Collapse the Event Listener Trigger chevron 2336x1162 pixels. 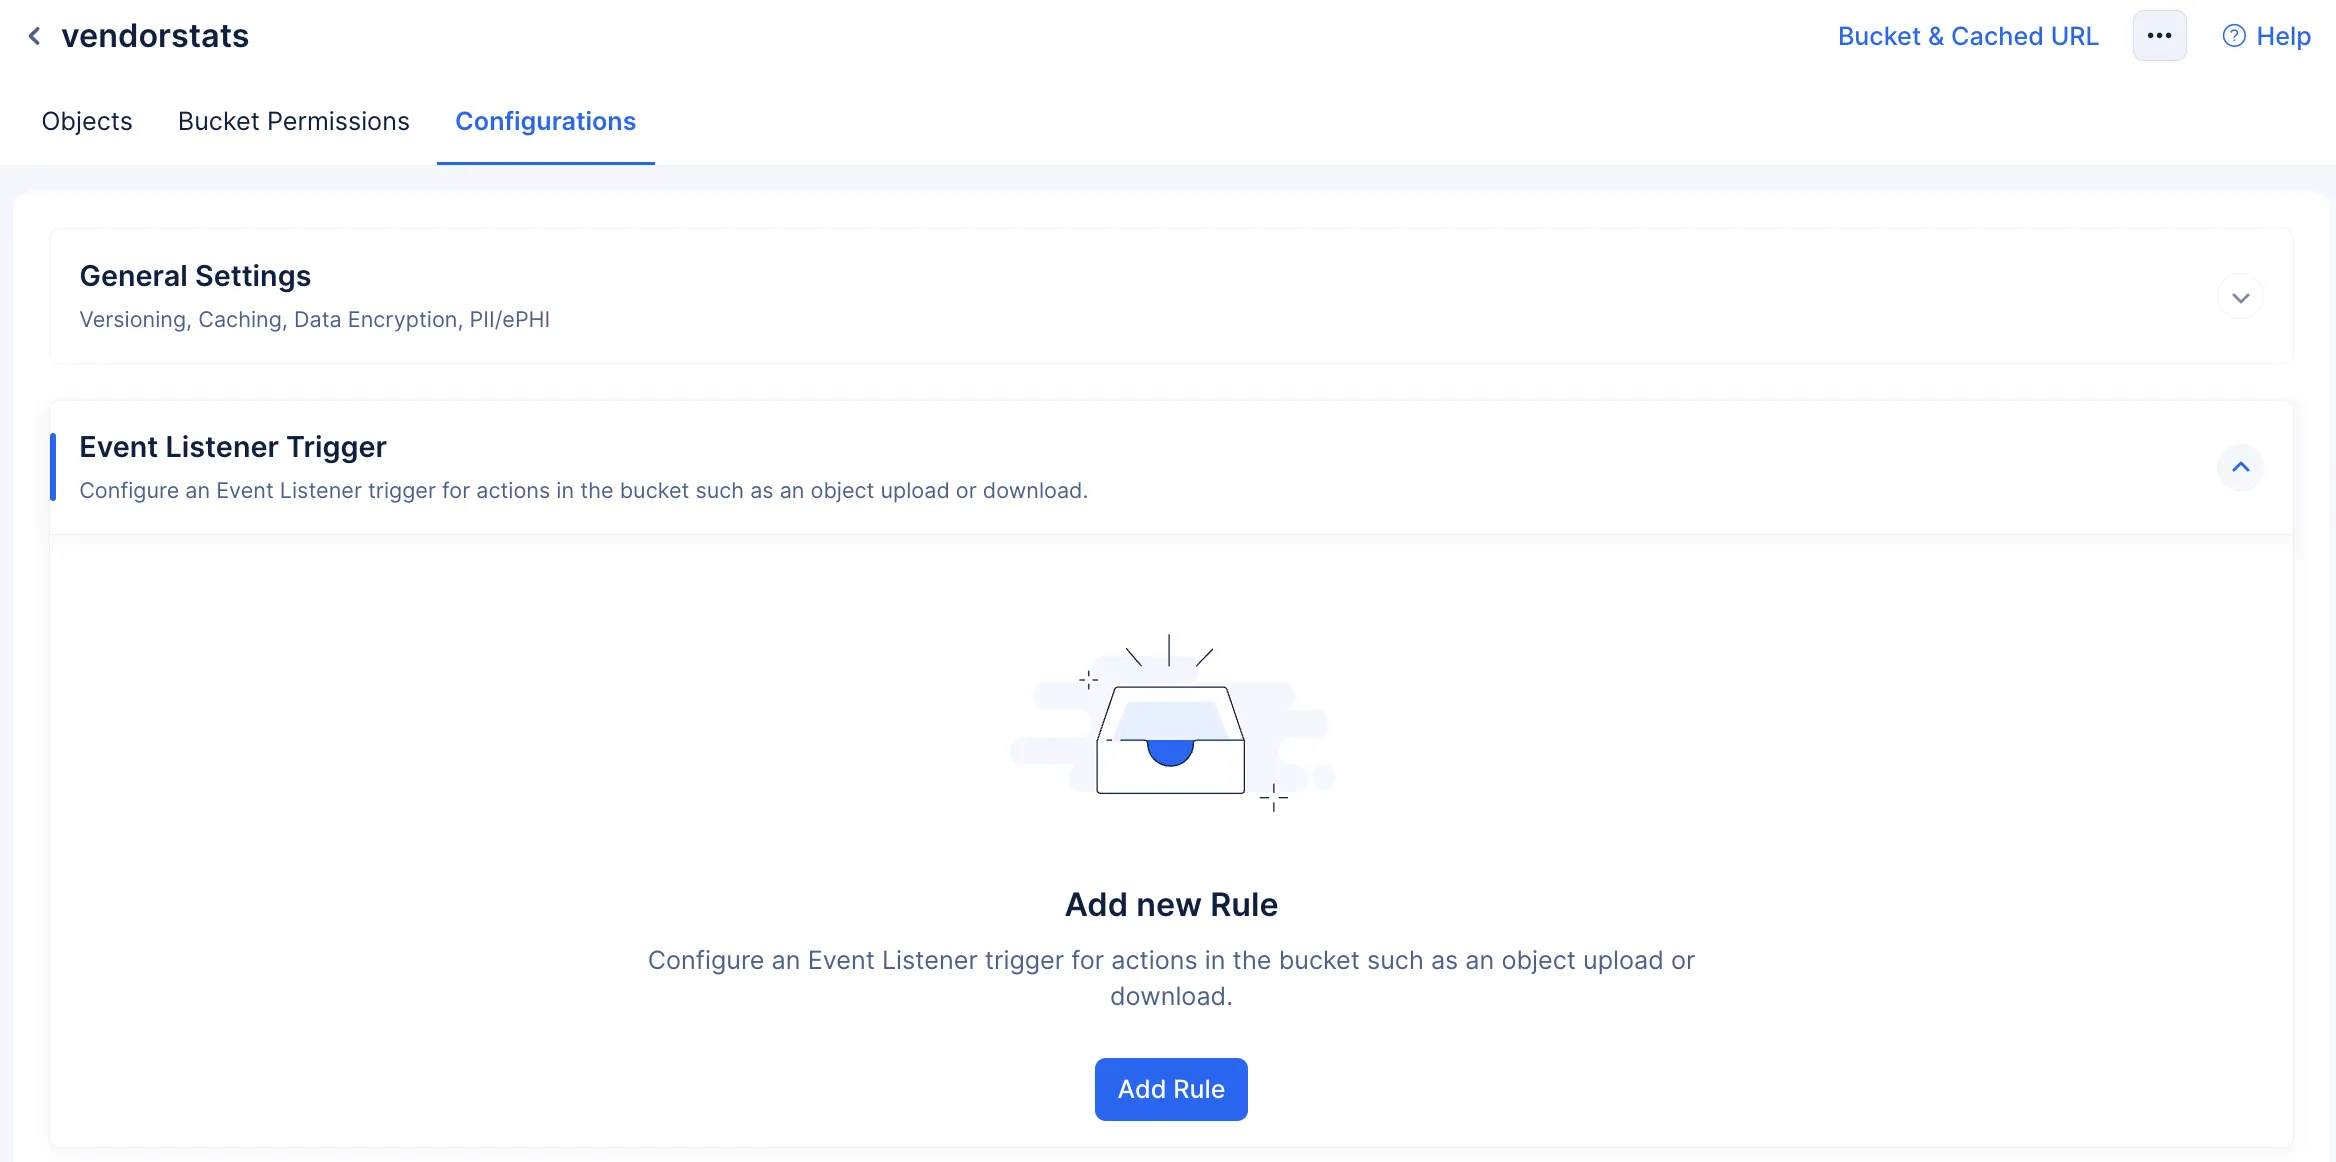tap(2240, 467)
